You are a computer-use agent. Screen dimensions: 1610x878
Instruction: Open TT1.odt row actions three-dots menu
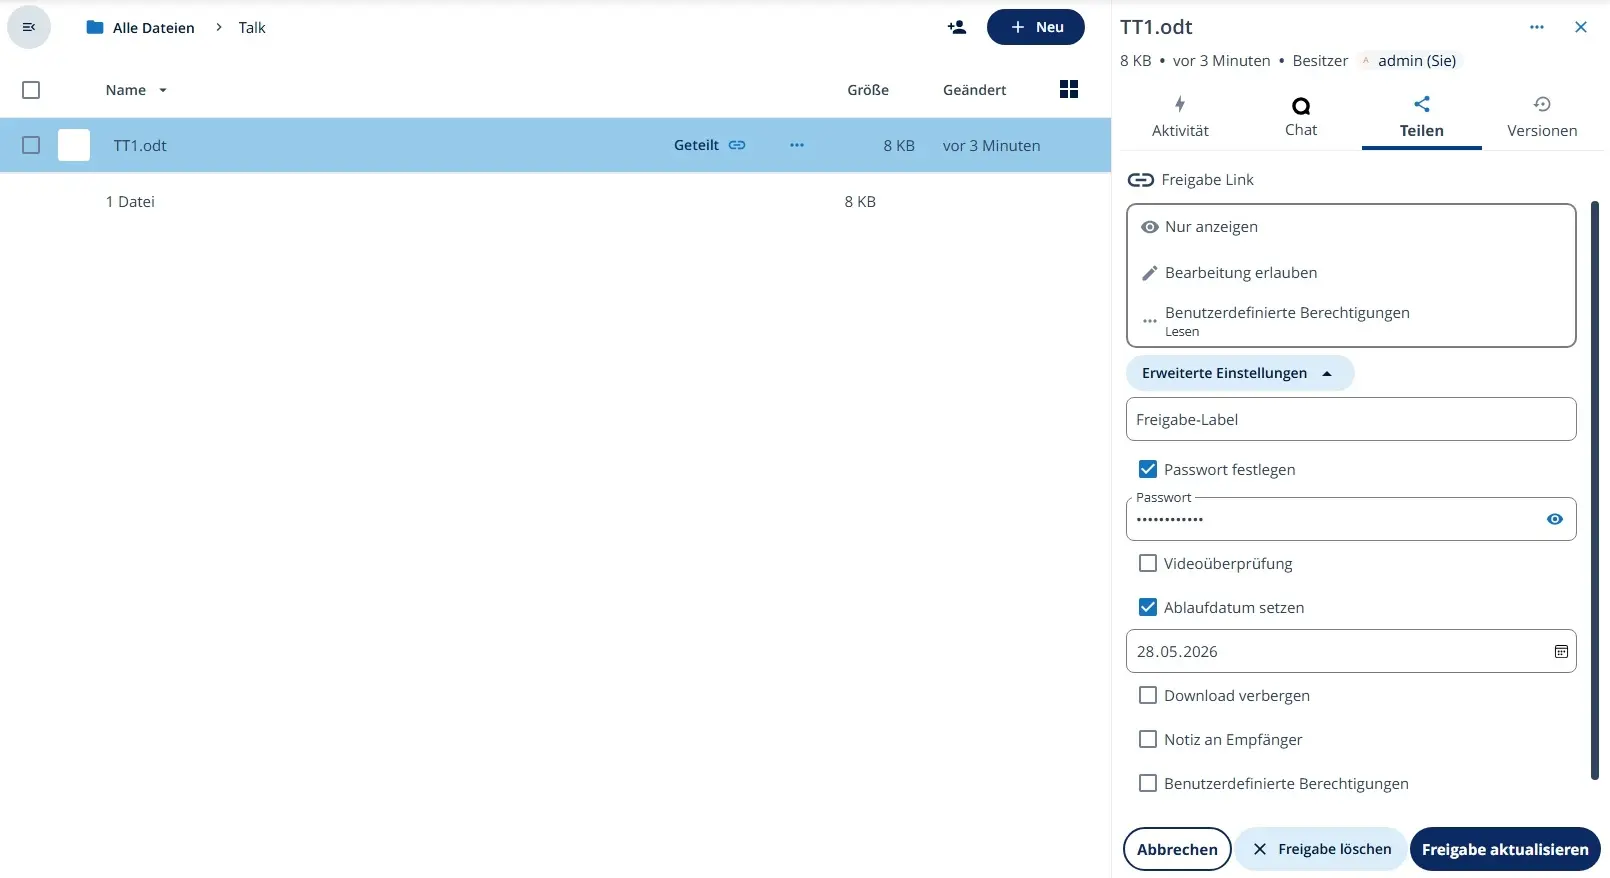click(797, 145)
